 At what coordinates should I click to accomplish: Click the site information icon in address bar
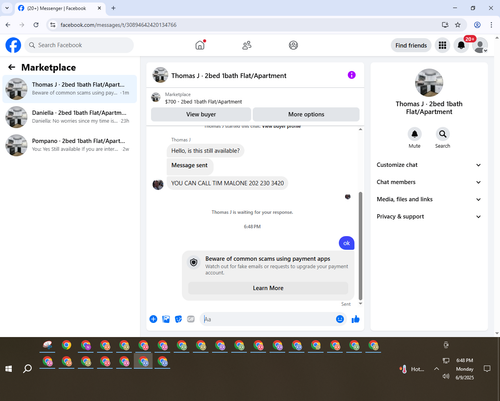pos(53,25)
